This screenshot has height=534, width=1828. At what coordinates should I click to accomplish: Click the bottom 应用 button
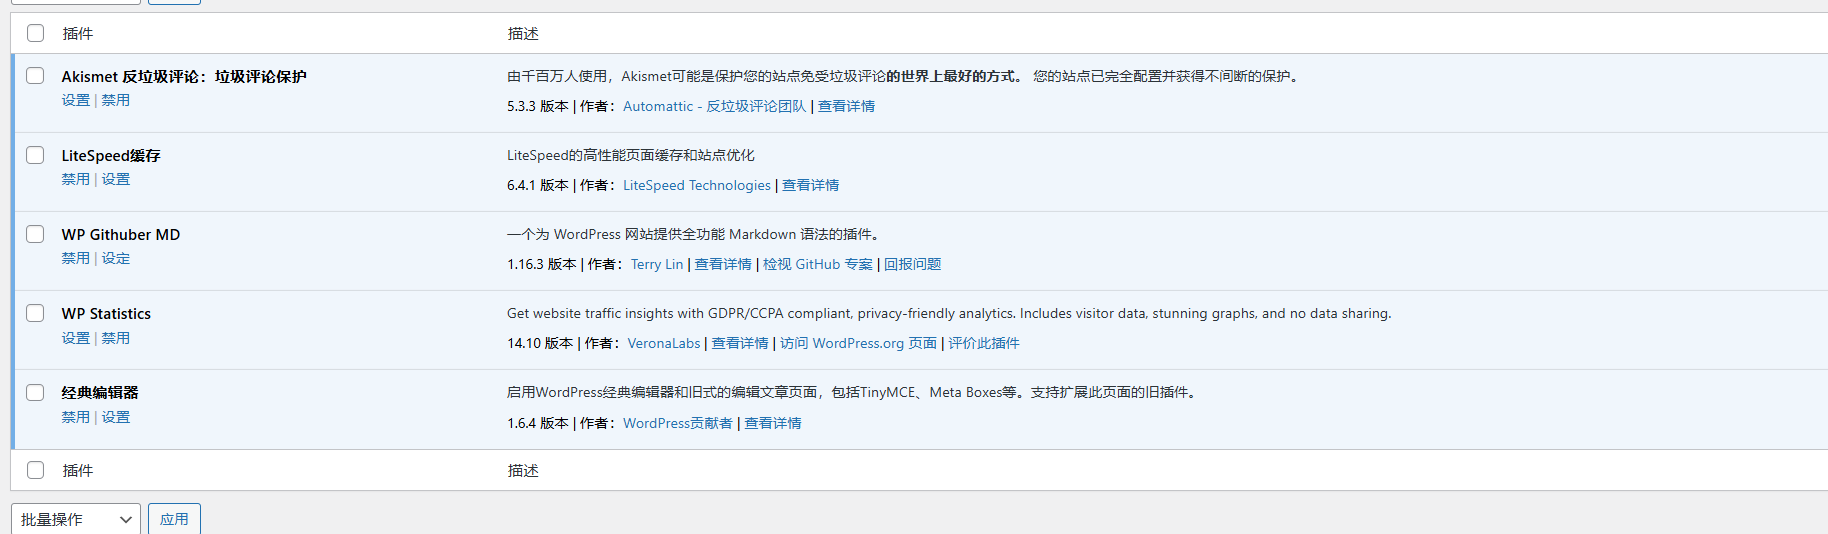point(174,519)
